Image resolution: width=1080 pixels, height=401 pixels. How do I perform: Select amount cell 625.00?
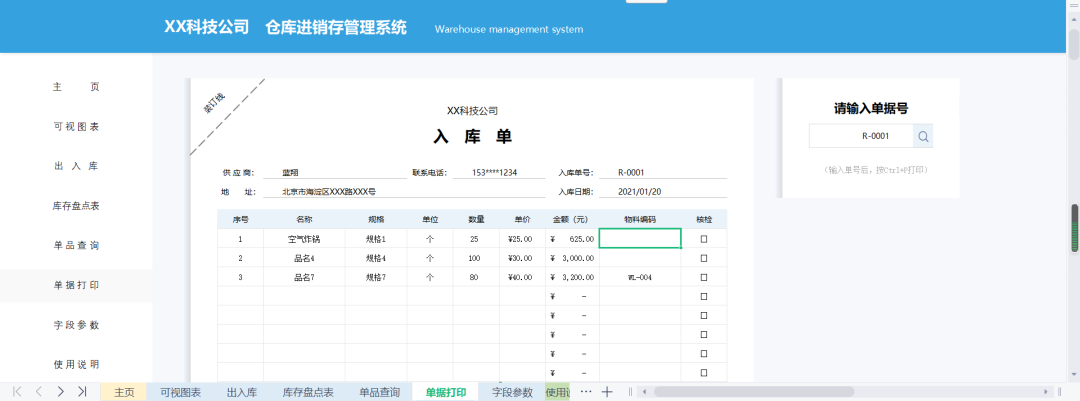point(572,239)
